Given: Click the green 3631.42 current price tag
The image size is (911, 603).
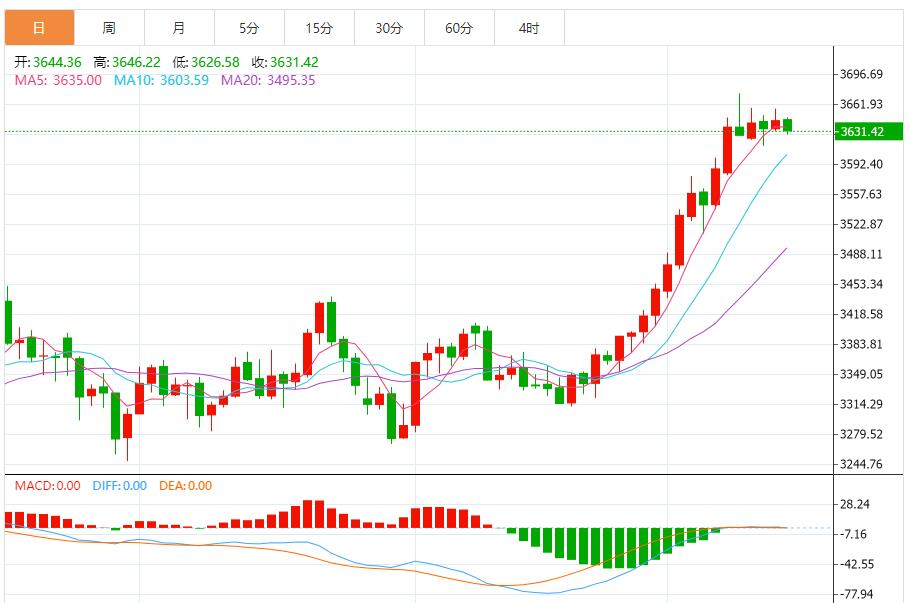Looking at the screenshot, I should [861, 132].
